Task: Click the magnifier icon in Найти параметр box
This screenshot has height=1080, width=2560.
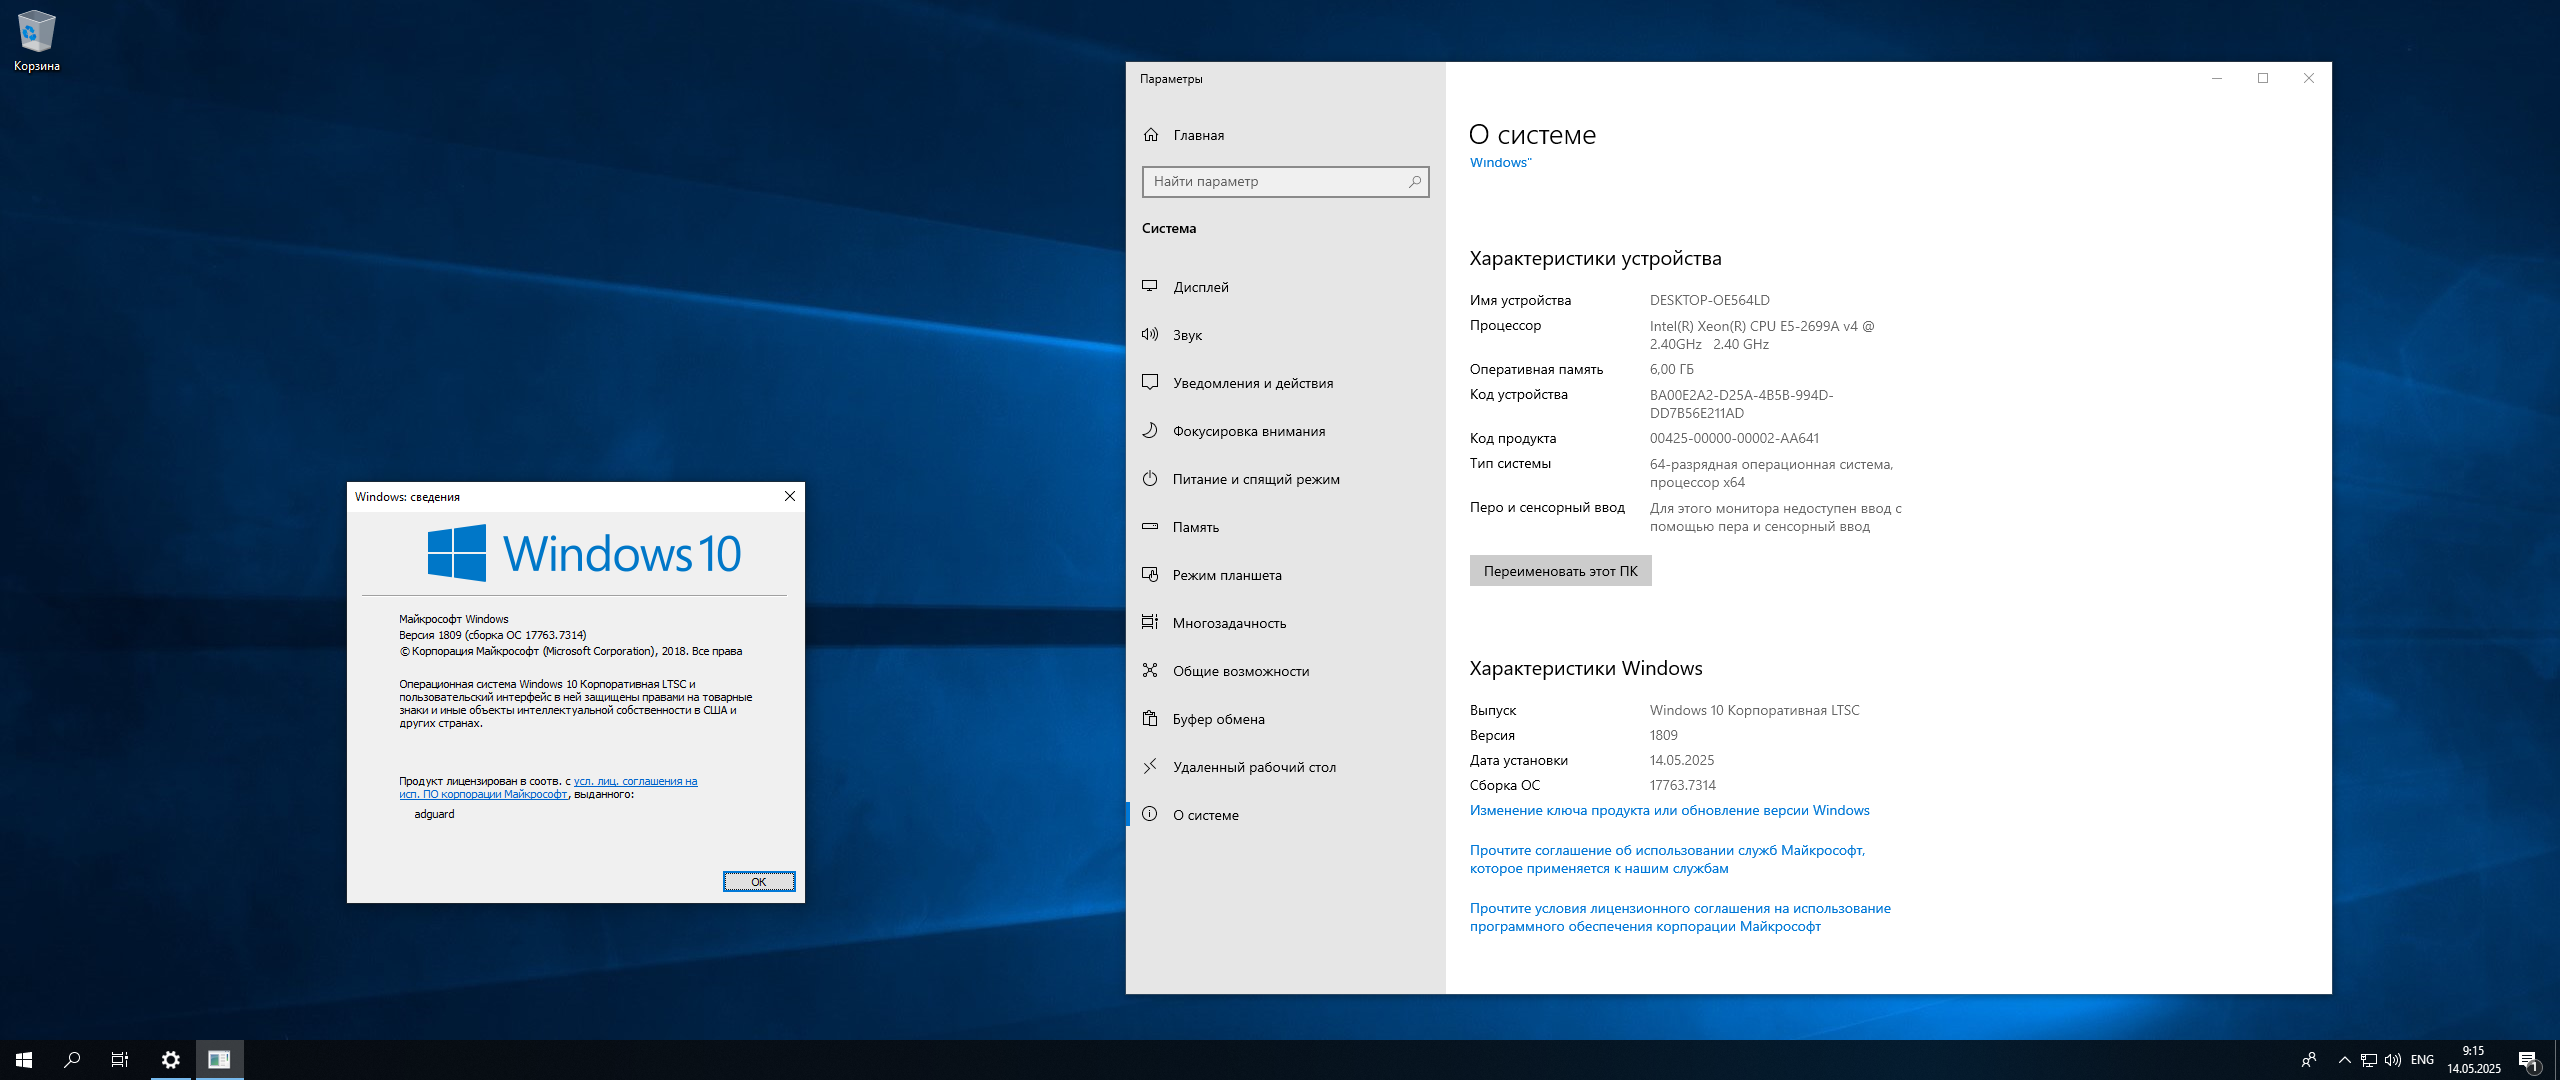Action: point(1414,182)
